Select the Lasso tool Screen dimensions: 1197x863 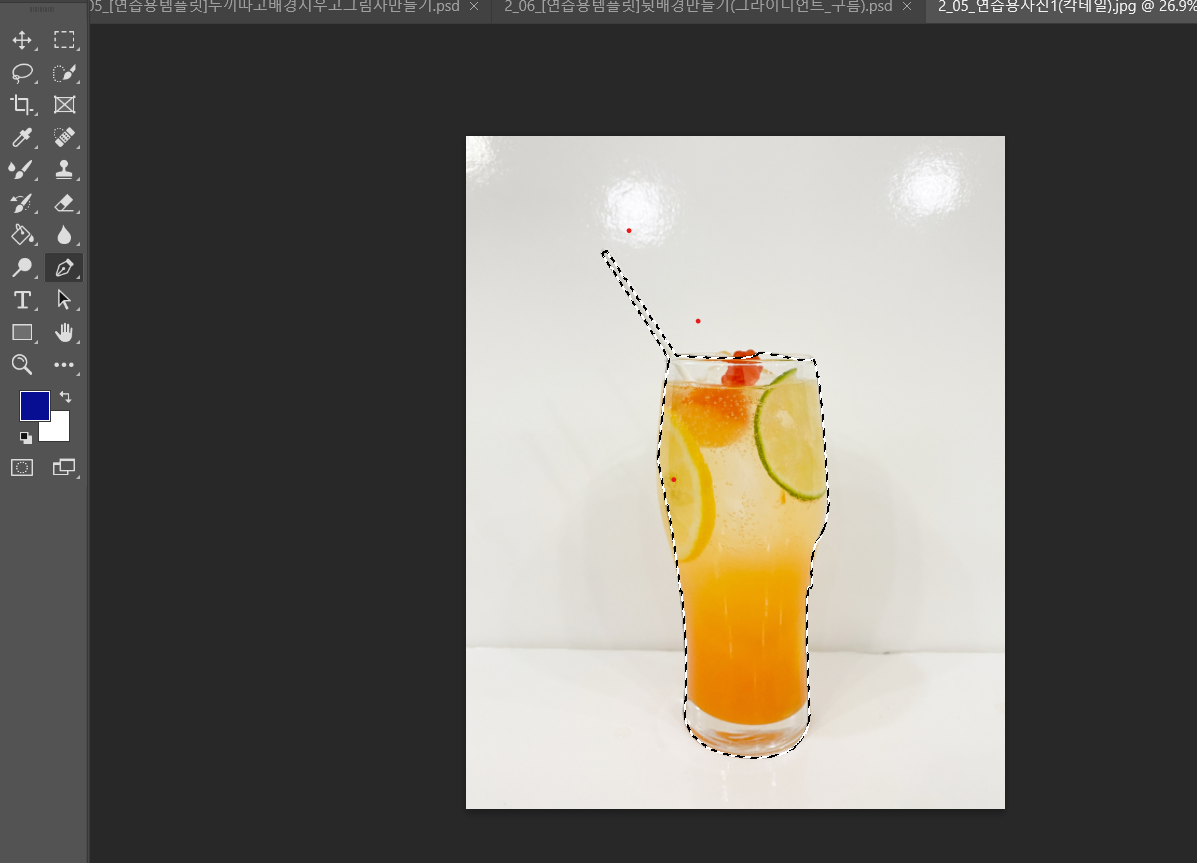(22, 73)
